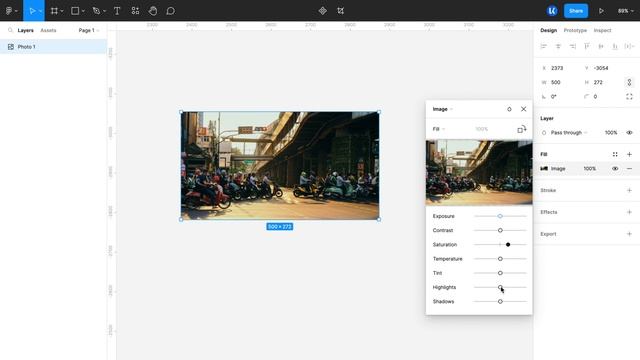The height and width of the screenshot is (360, 640).
Task: Open the Page 1 dropdown
Action: (89, 30)
